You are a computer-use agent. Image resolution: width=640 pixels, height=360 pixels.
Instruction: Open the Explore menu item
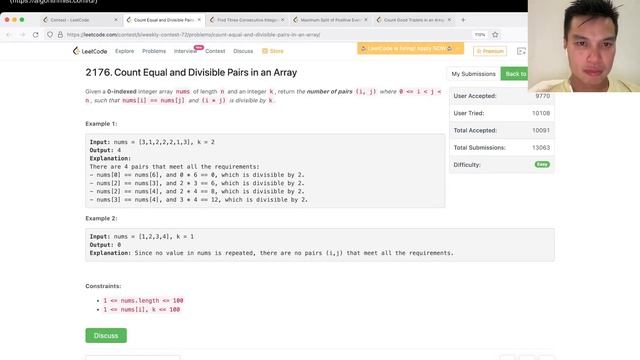click(124, 51)
